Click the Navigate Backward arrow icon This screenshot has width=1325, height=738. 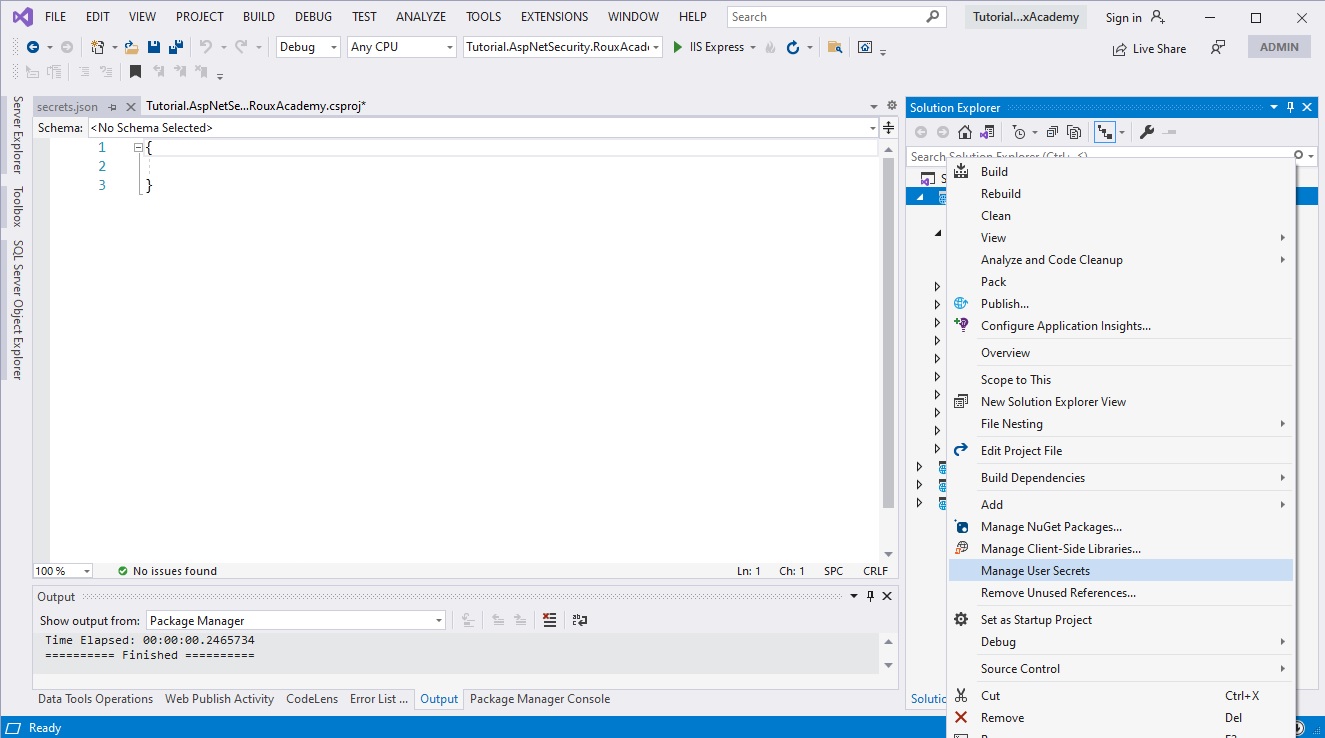click(x=29, y=46)
